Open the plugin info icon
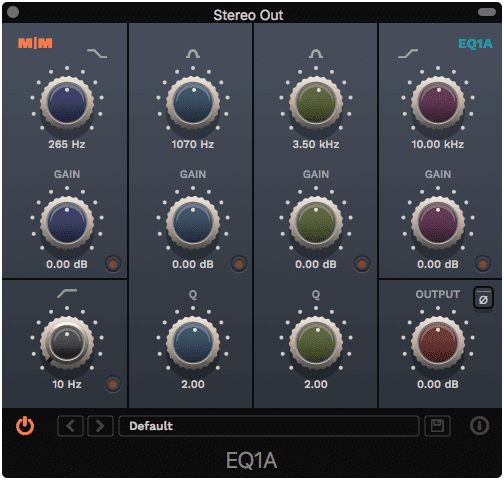 click(479, 426)
